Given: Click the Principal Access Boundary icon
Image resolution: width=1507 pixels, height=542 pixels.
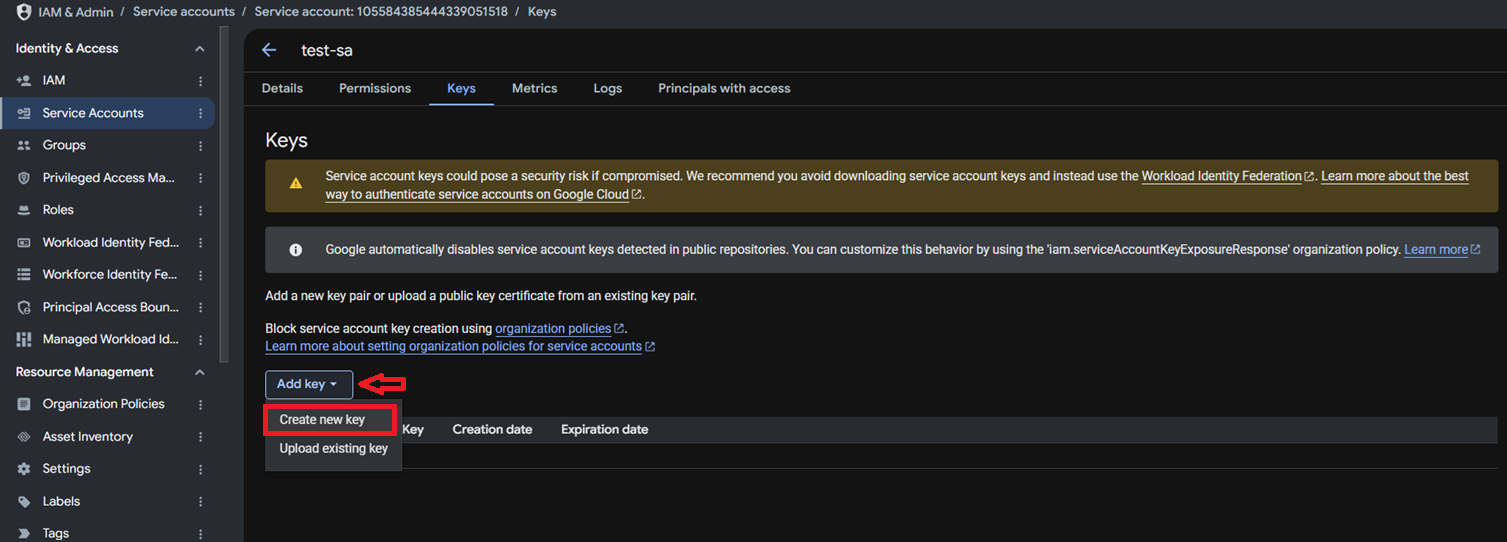Looking at the screenshot, I should [x=24, y=307].
